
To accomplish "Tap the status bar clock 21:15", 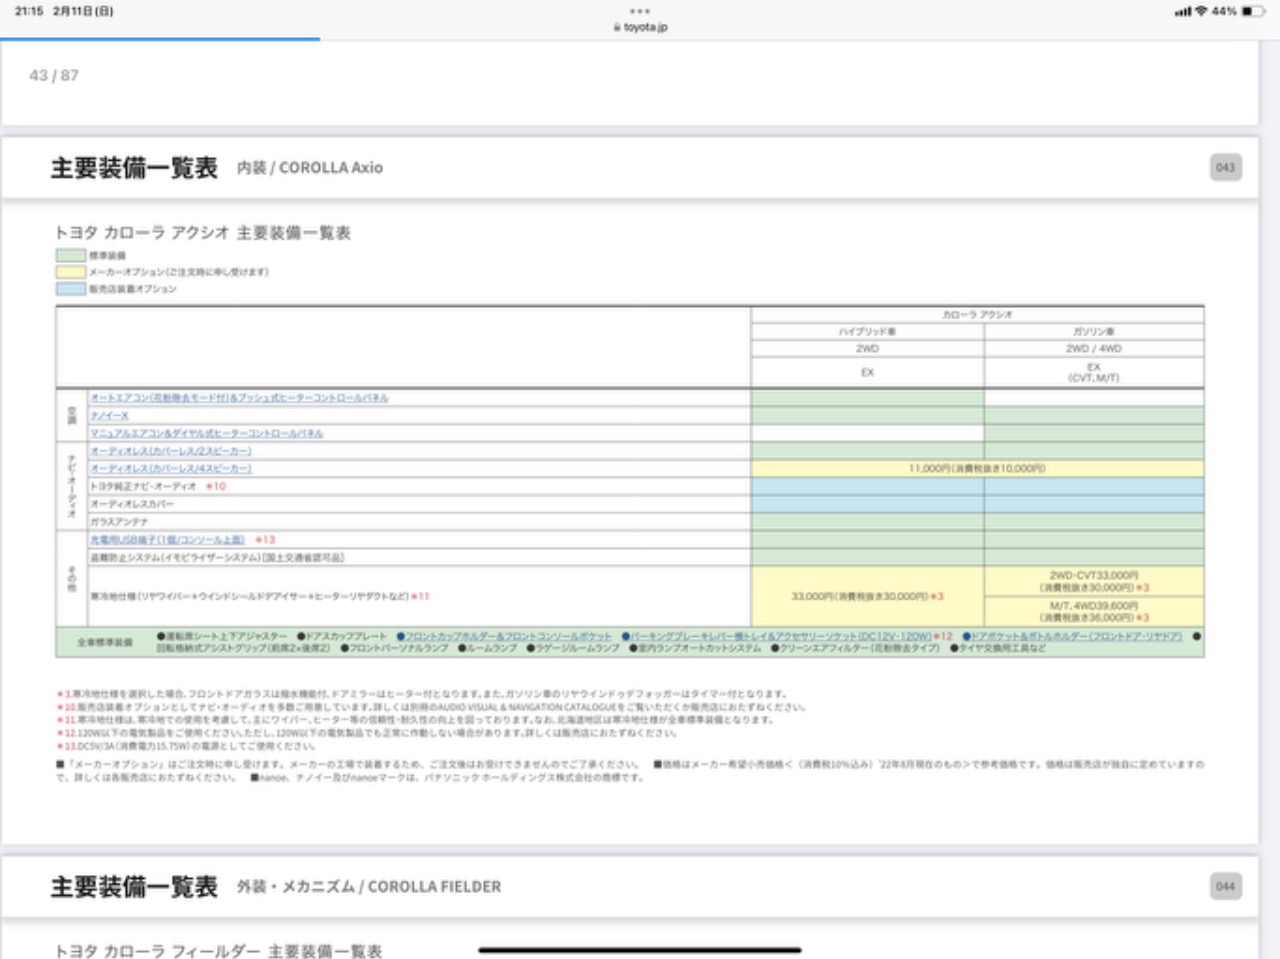I will coord(29,11).
